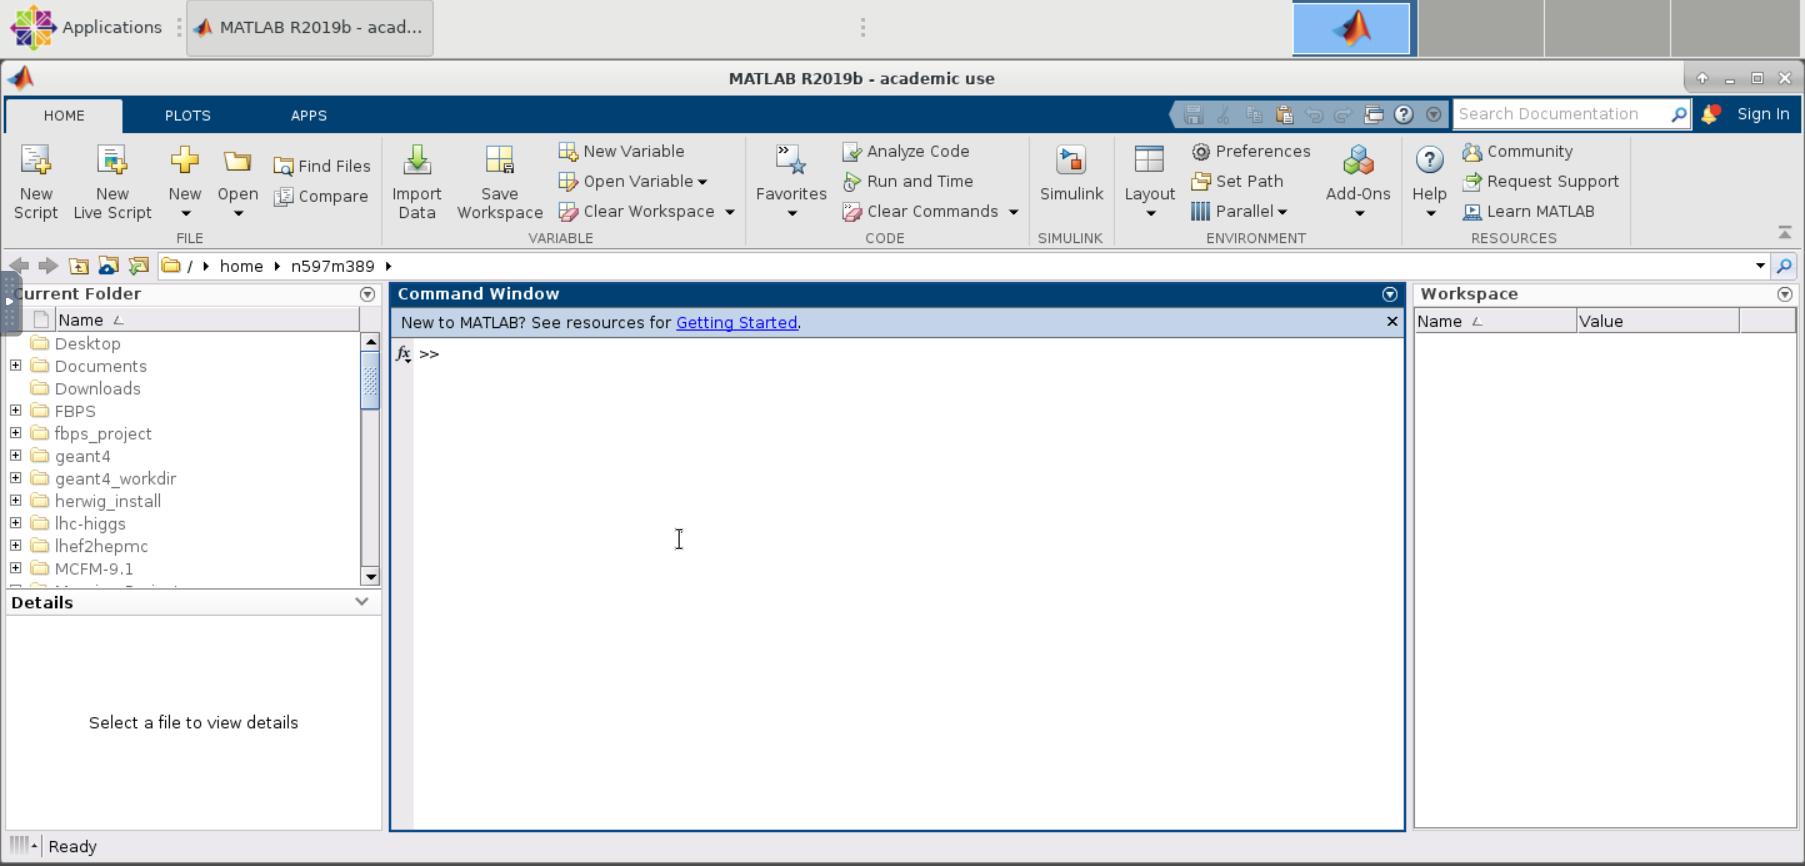Click the Search Documentation field
1805x866 pixels.
click(1561, 114)
